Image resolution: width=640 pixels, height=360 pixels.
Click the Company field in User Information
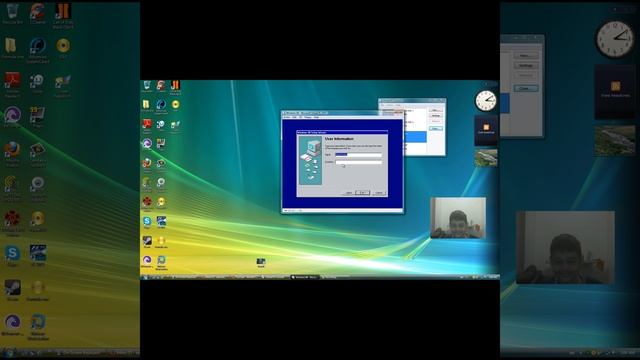point(358,162)
